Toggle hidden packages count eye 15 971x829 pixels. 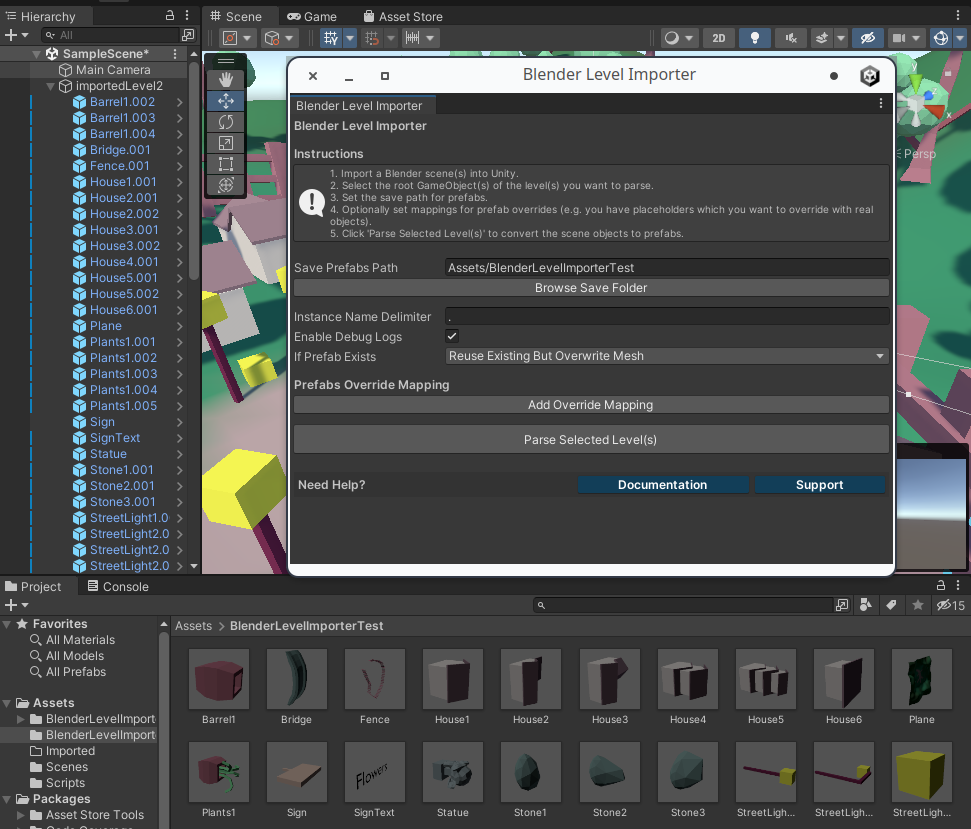[951, 605]
